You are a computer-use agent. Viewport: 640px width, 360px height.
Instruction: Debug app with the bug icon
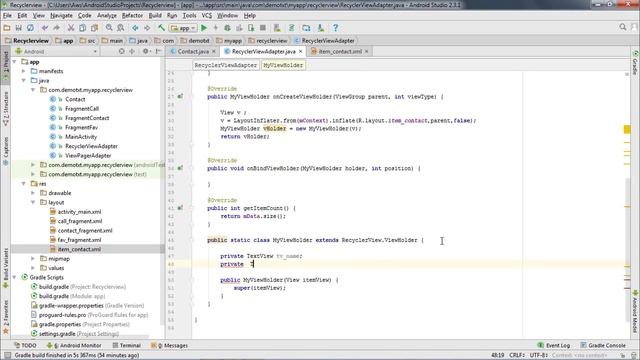(x=227, y=28)
